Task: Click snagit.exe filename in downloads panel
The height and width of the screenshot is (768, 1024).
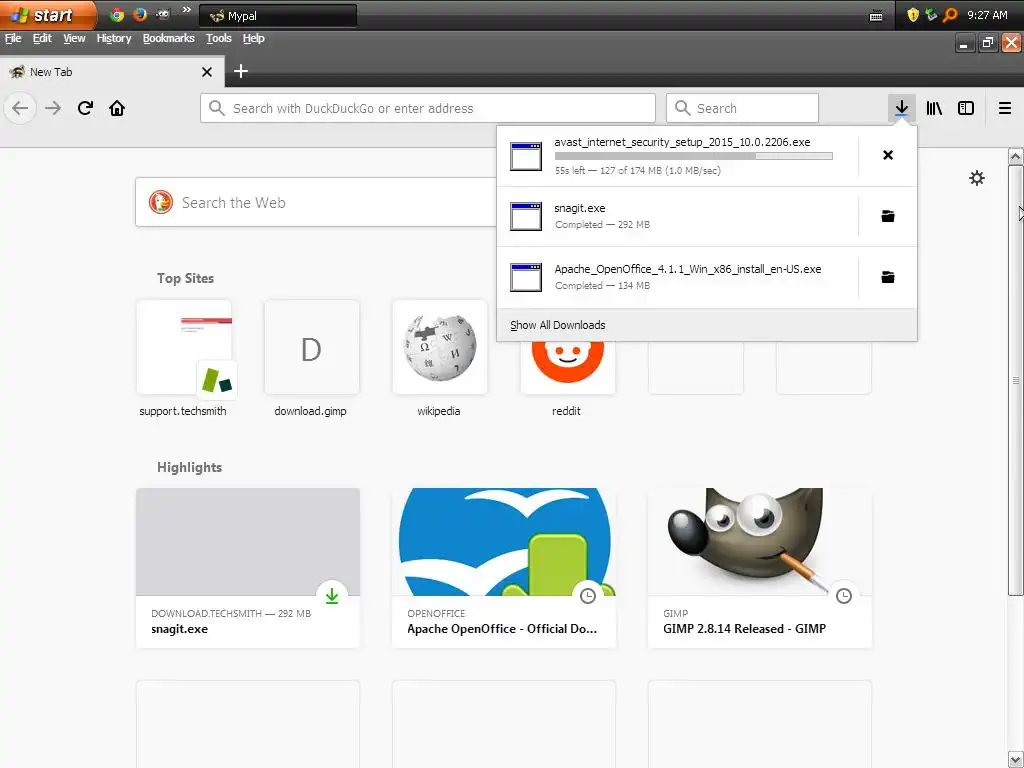Action: click(x=580, y=208)
